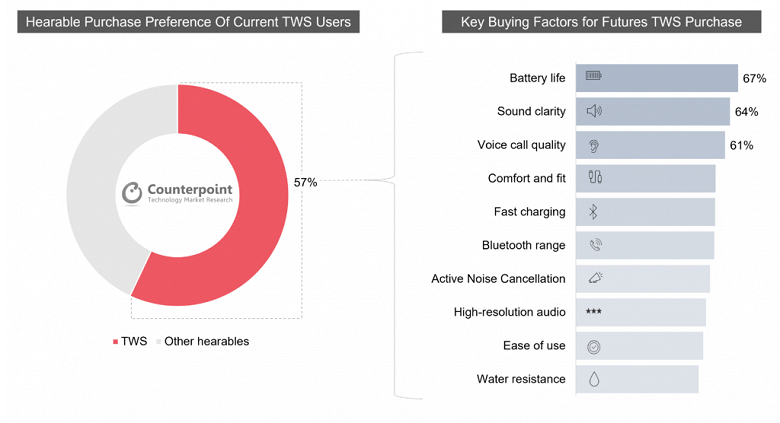Click the speaker icon beside Sound clarity

coord(594,111)
